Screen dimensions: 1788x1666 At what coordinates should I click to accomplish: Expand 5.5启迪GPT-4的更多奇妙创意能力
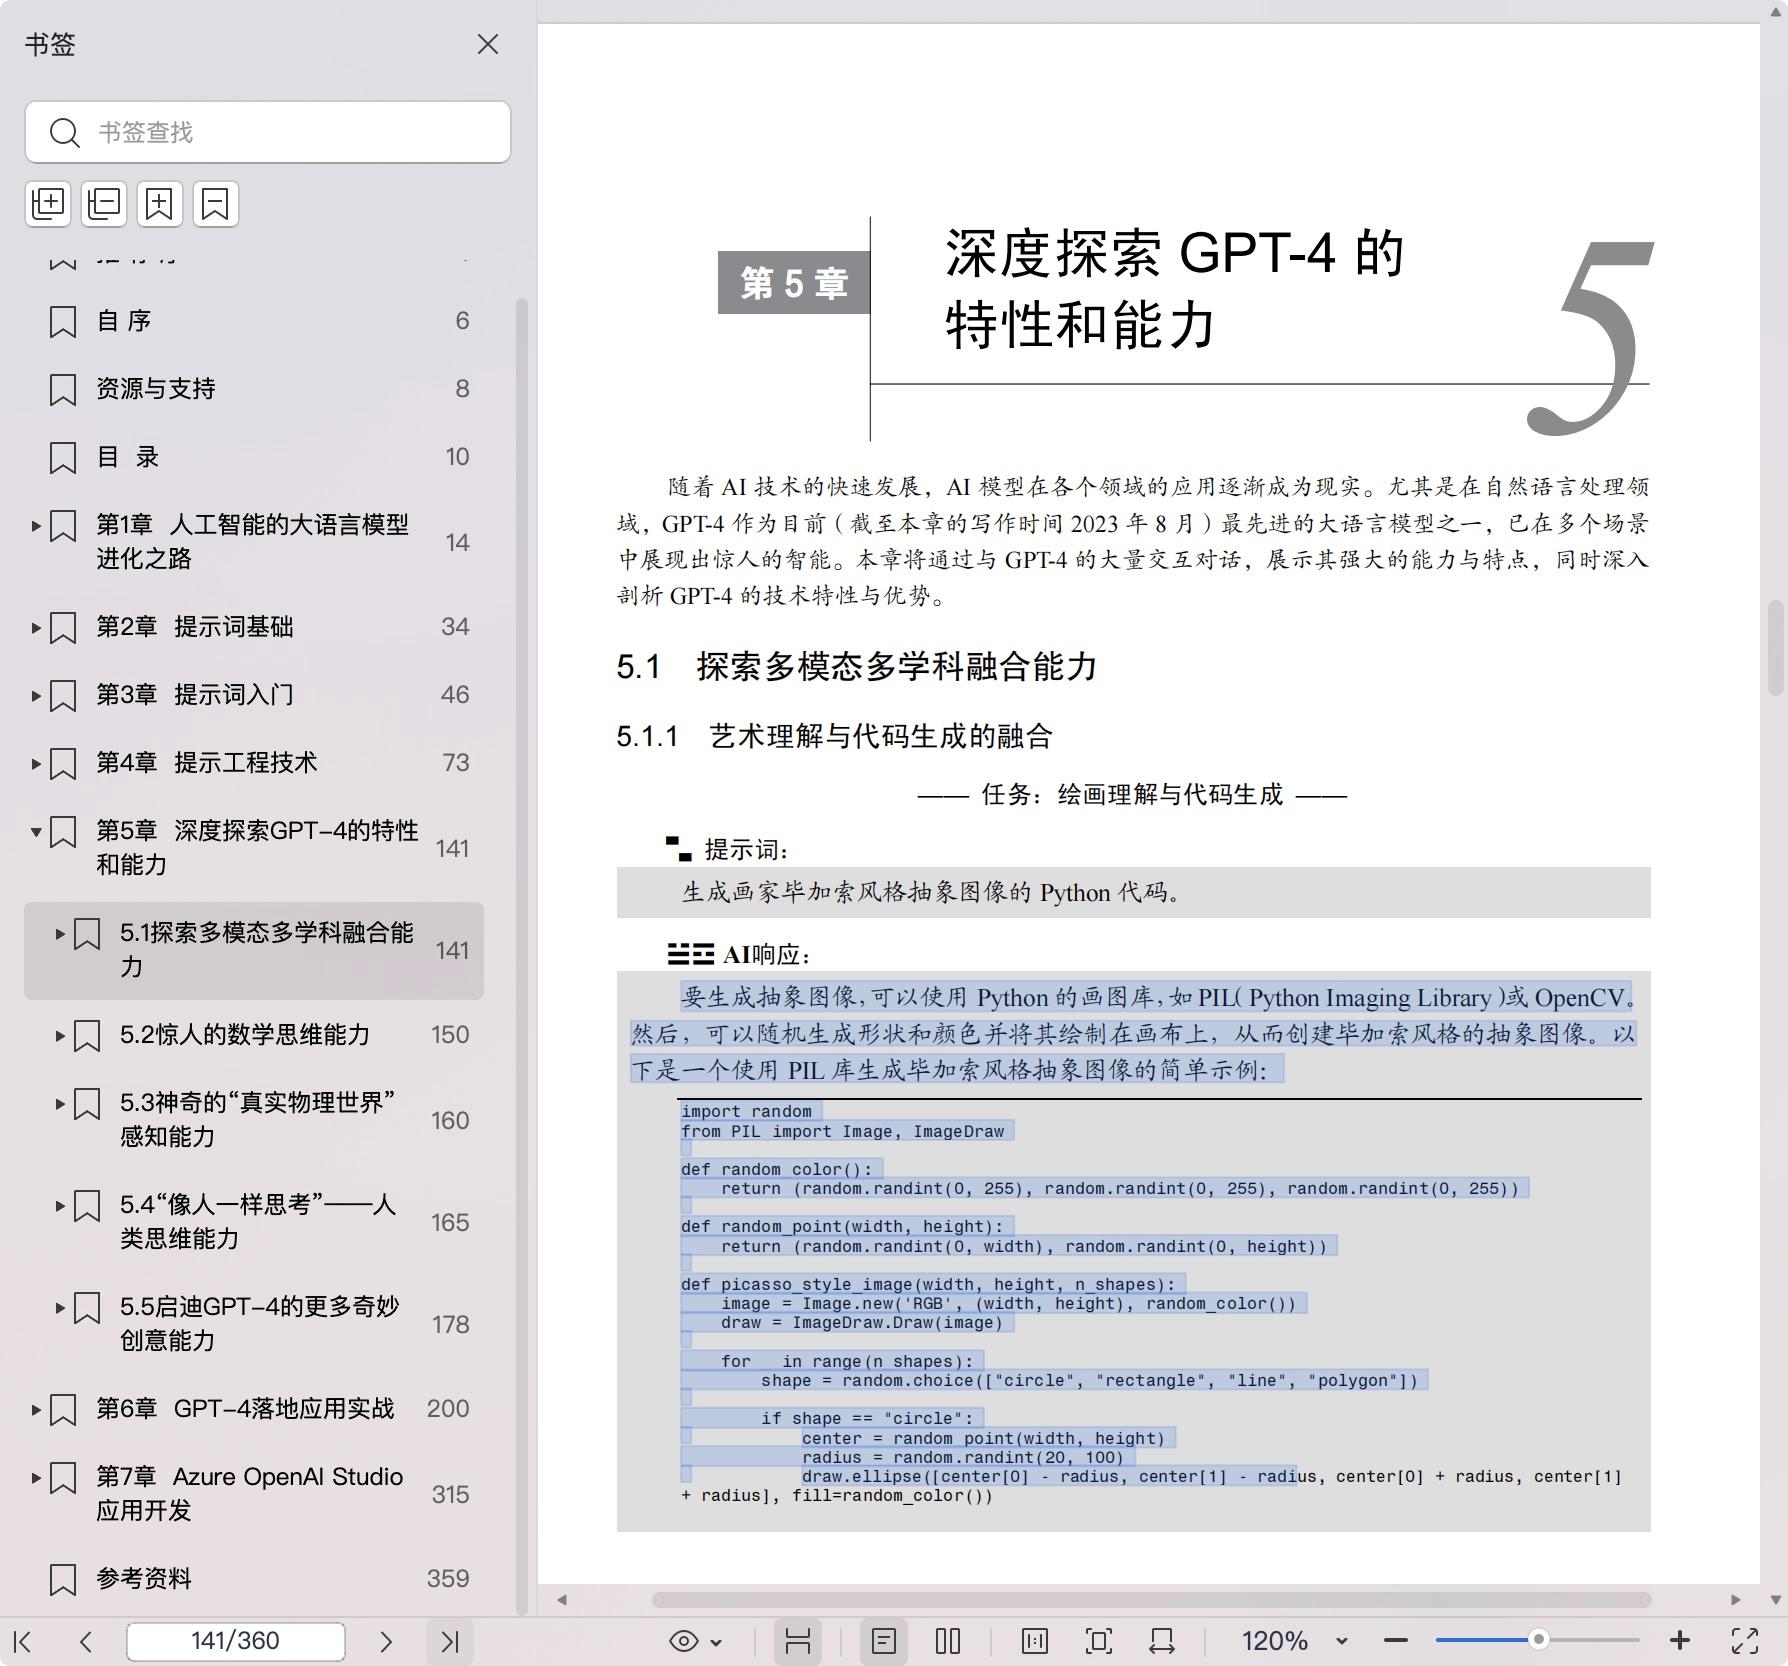tap(60, 1308)
